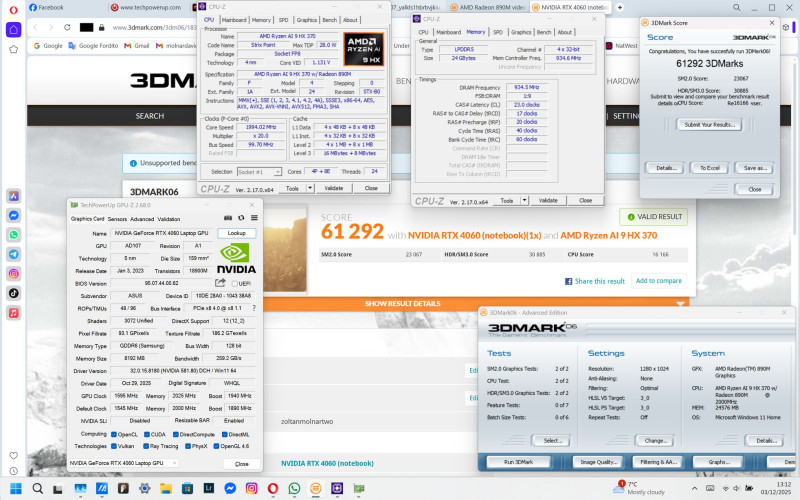This screenshot has height=500, width=800.
Task: Open Tools dropdown arrow in left CPU-Z window
Action: [310, 188]
